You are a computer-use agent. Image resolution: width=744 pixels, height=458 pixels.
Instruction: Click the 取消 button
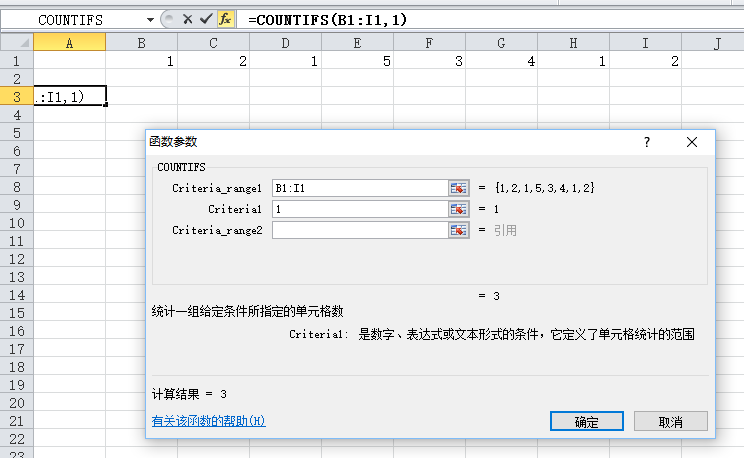click(670, 421)
